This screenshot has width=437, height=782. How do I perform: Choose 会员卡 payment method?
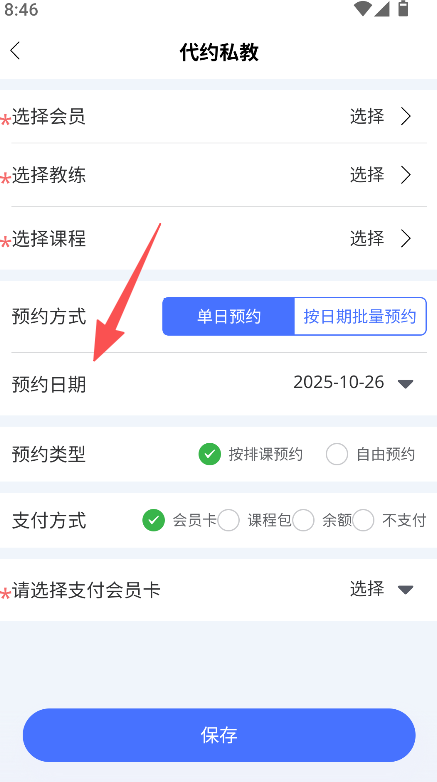coord(154,521)
